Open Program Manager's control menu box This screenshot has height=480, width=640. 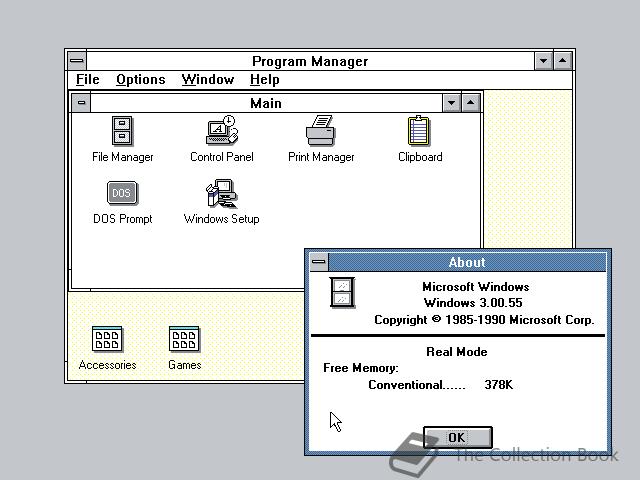(77, 61)
